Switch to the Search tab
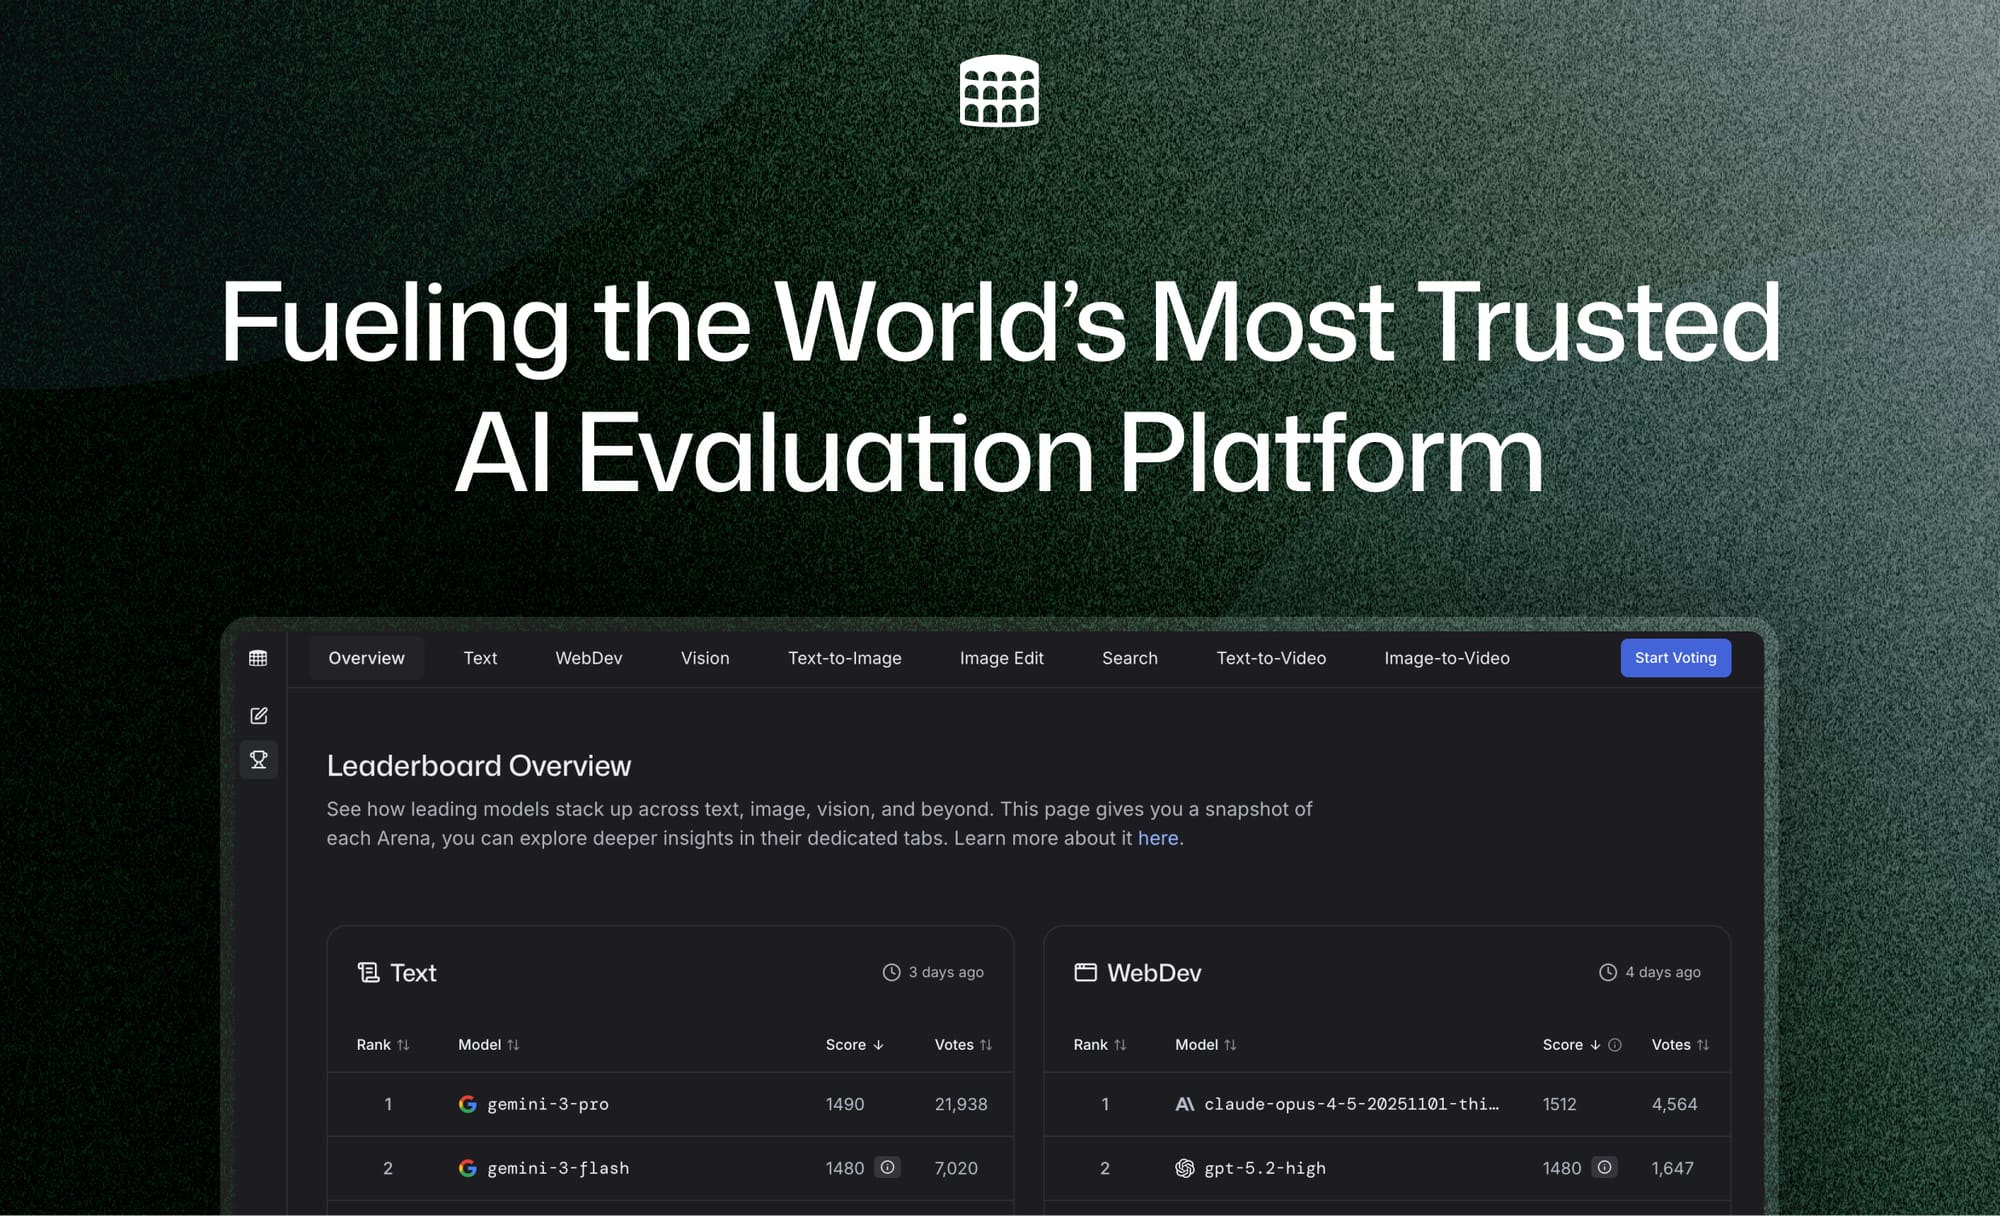This screenshot has height=1216, width=2000. [x=1129, y=658]
